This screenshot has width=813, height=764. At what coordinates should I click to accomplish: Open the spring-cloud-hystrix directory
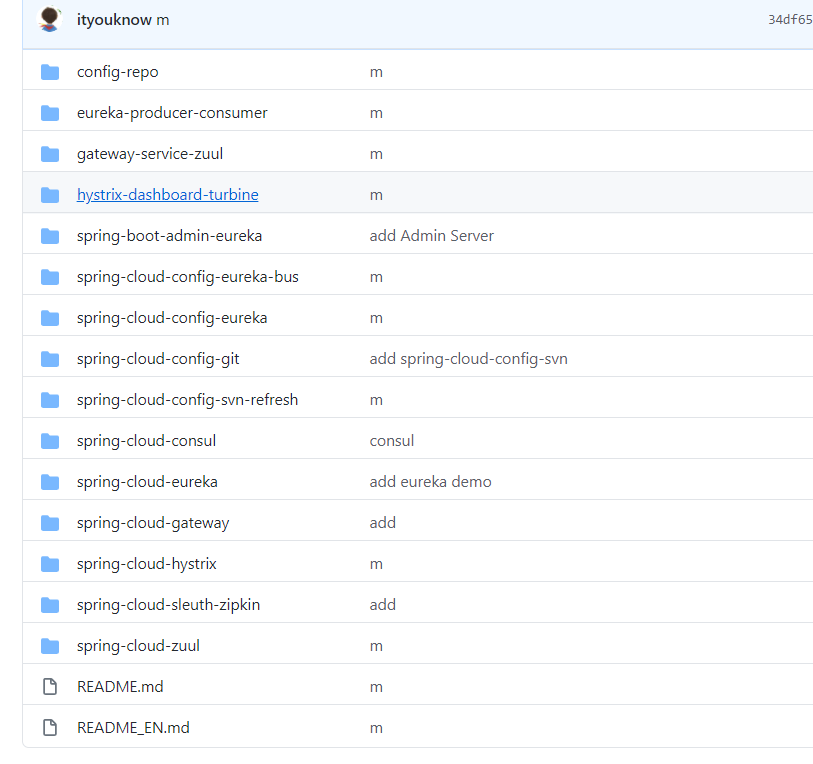tap(147, 564)
